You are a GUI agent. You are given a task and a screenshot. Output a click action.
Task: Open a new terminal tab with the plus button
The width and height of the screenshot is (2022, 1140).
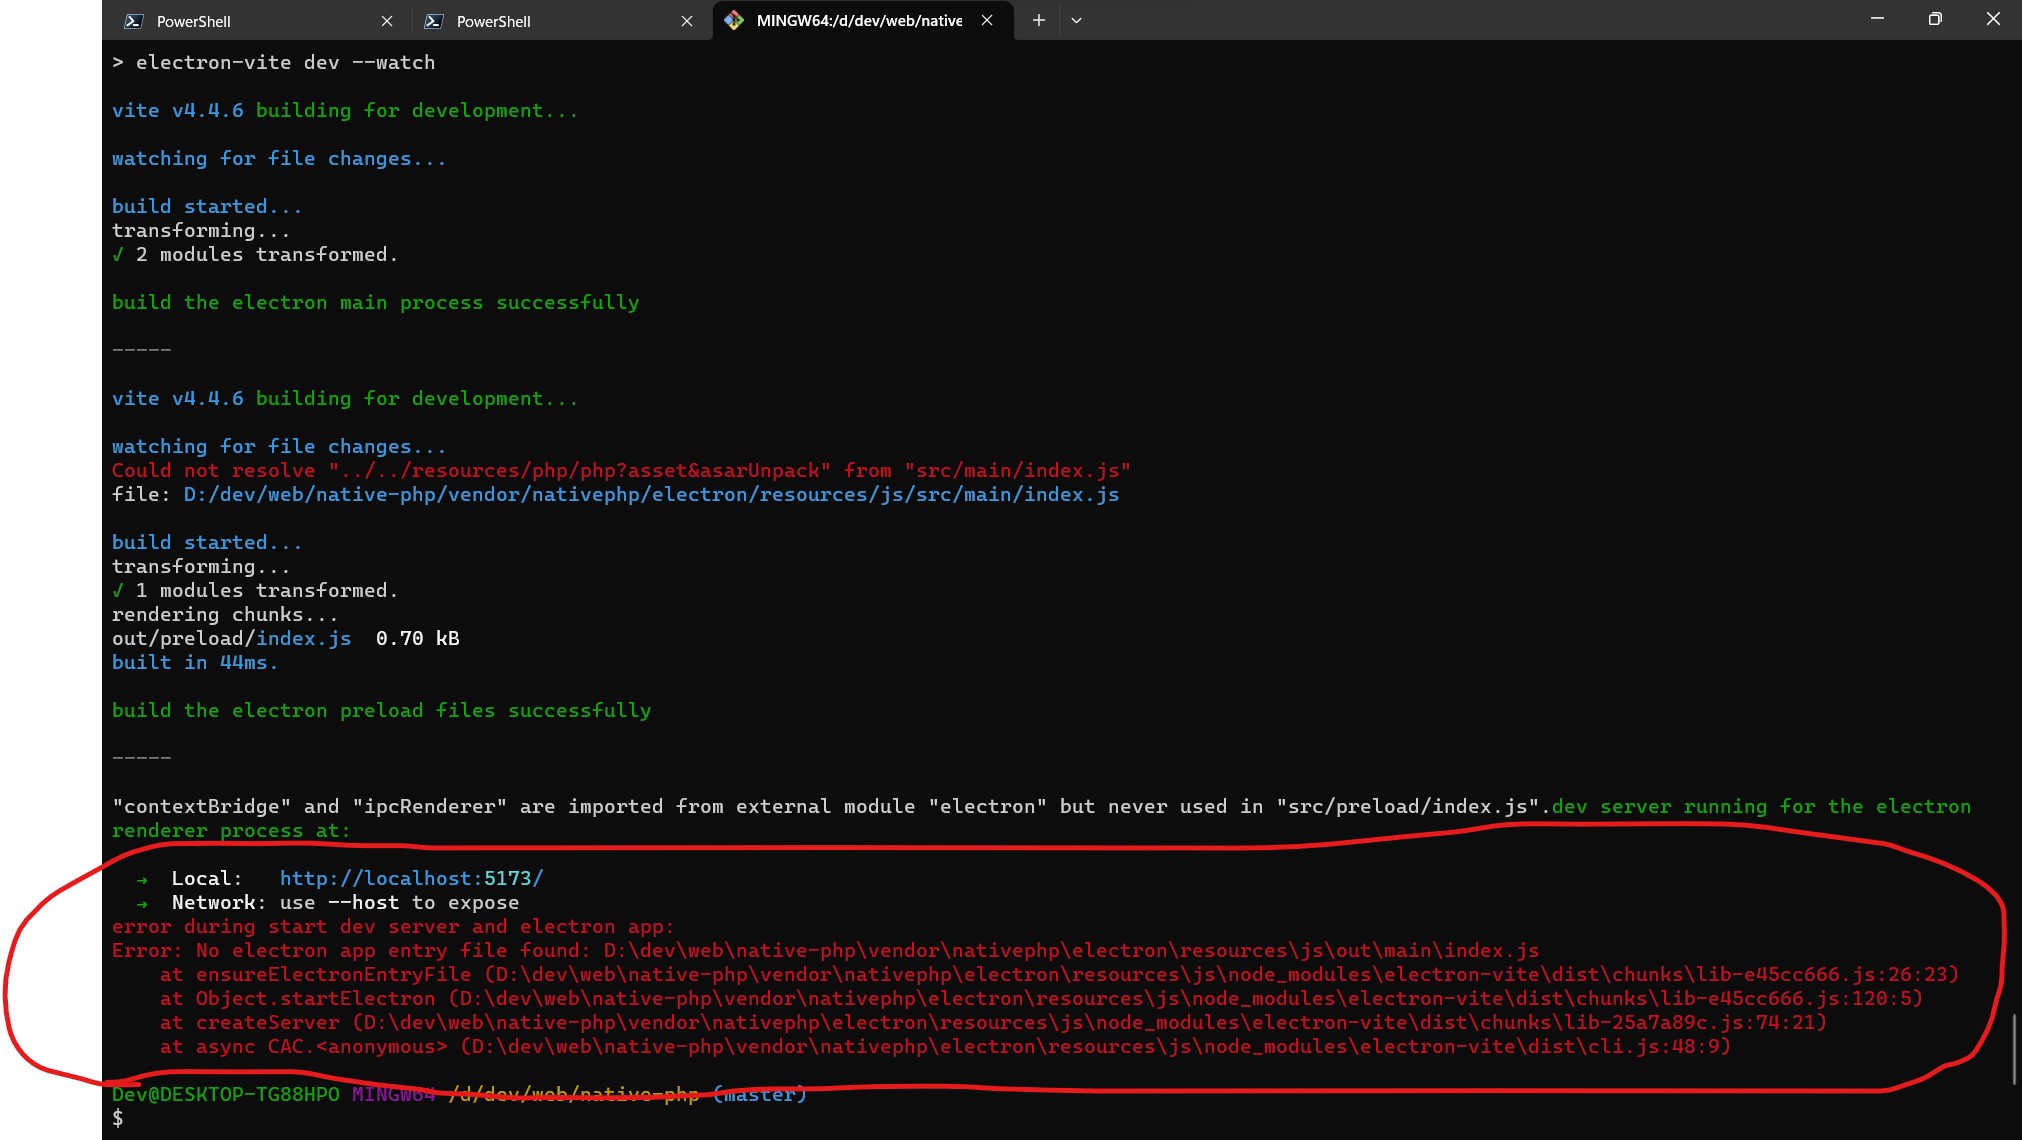click(x=1038, y=19)
